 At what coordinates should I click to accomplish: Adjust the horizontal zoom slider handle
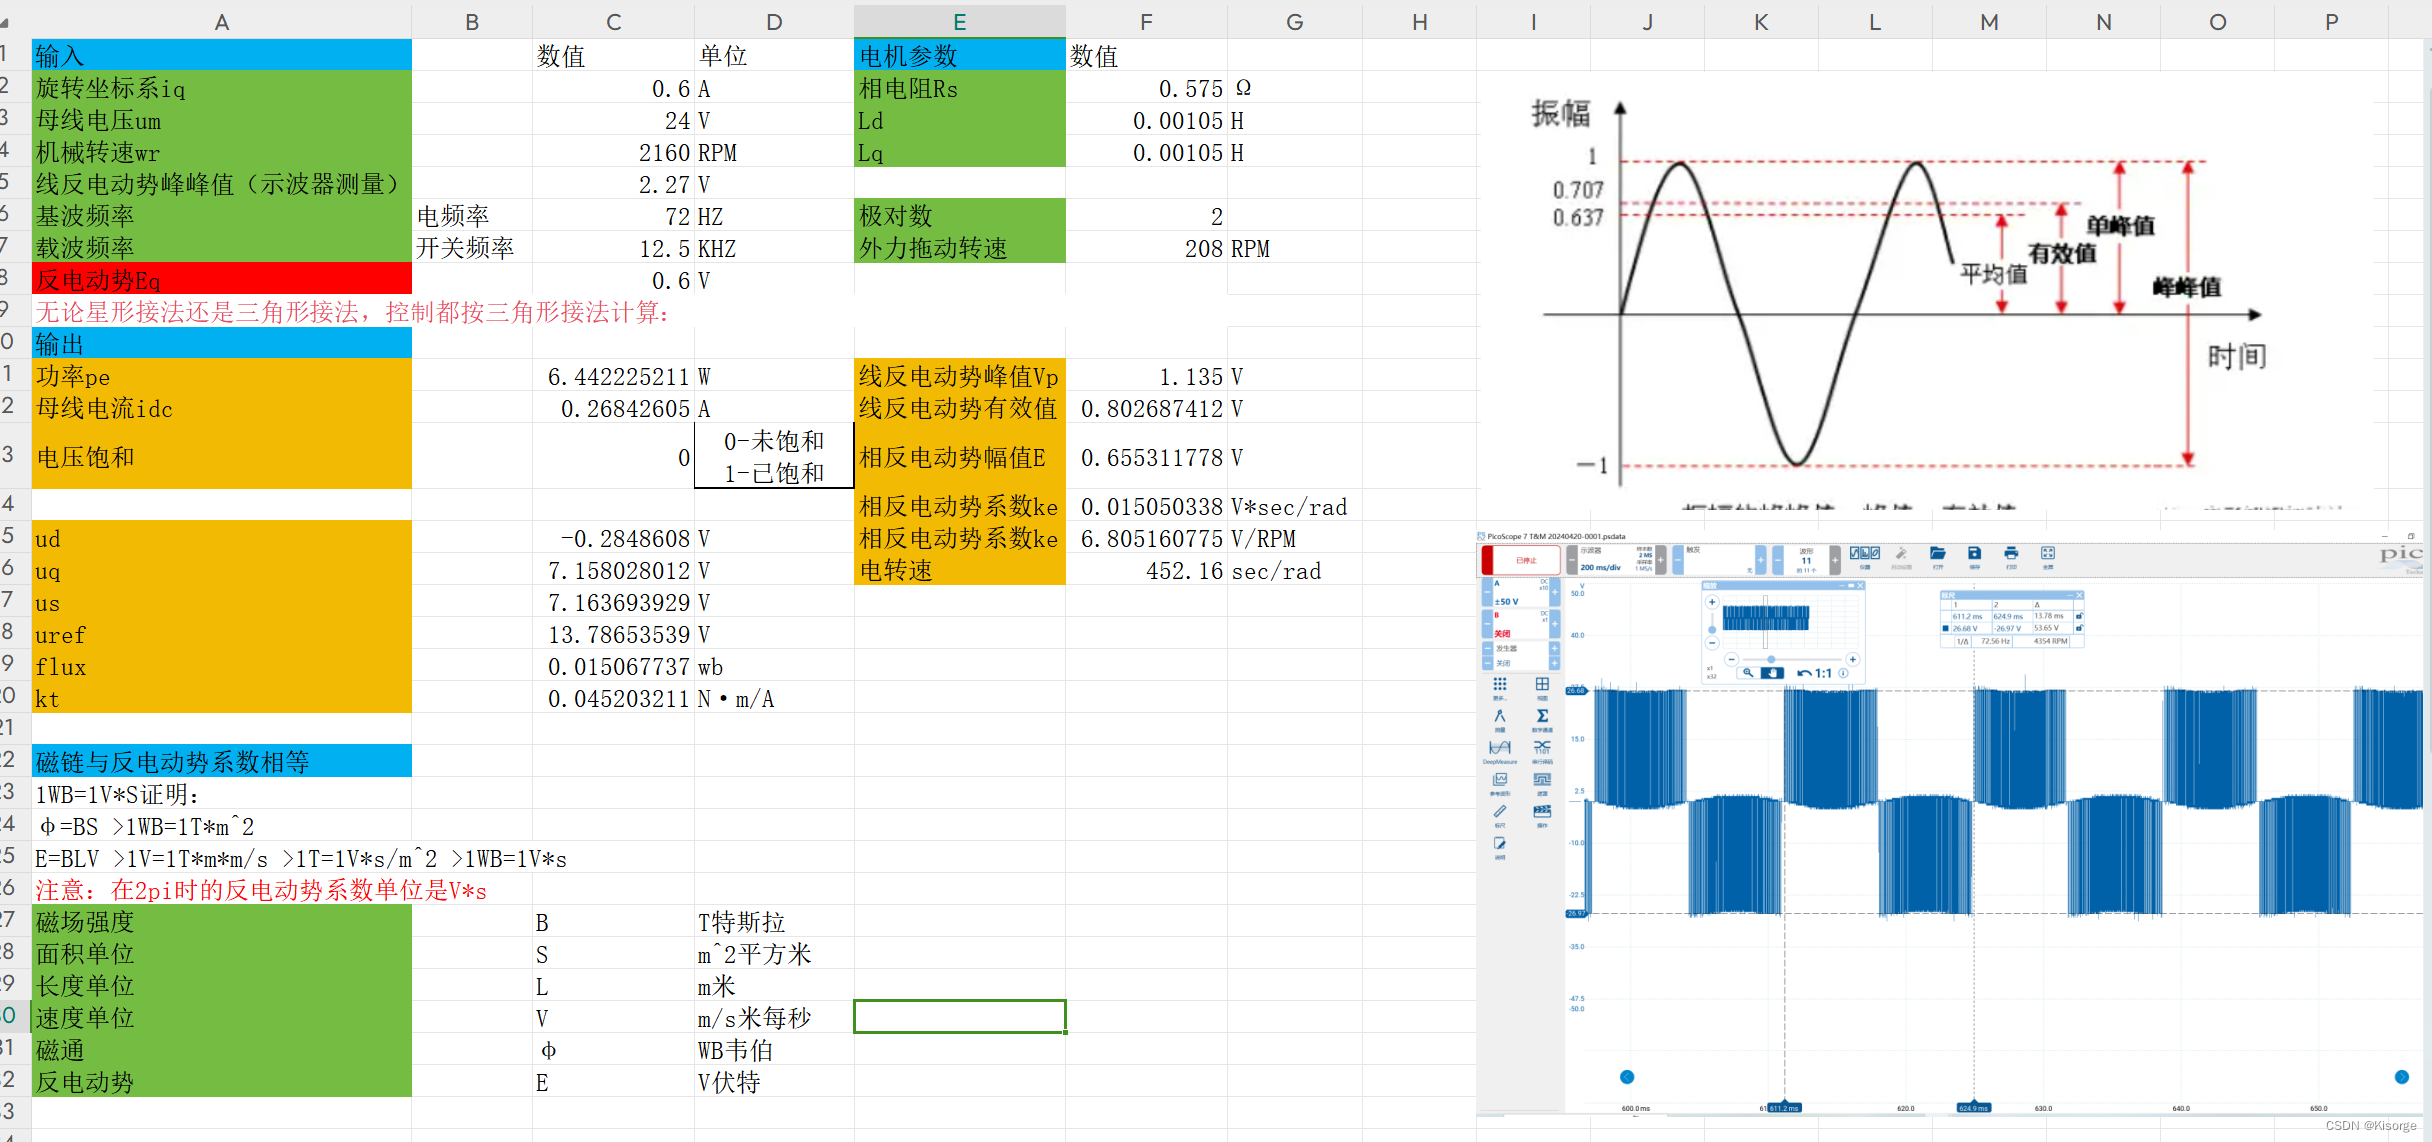pos(1771,659)
